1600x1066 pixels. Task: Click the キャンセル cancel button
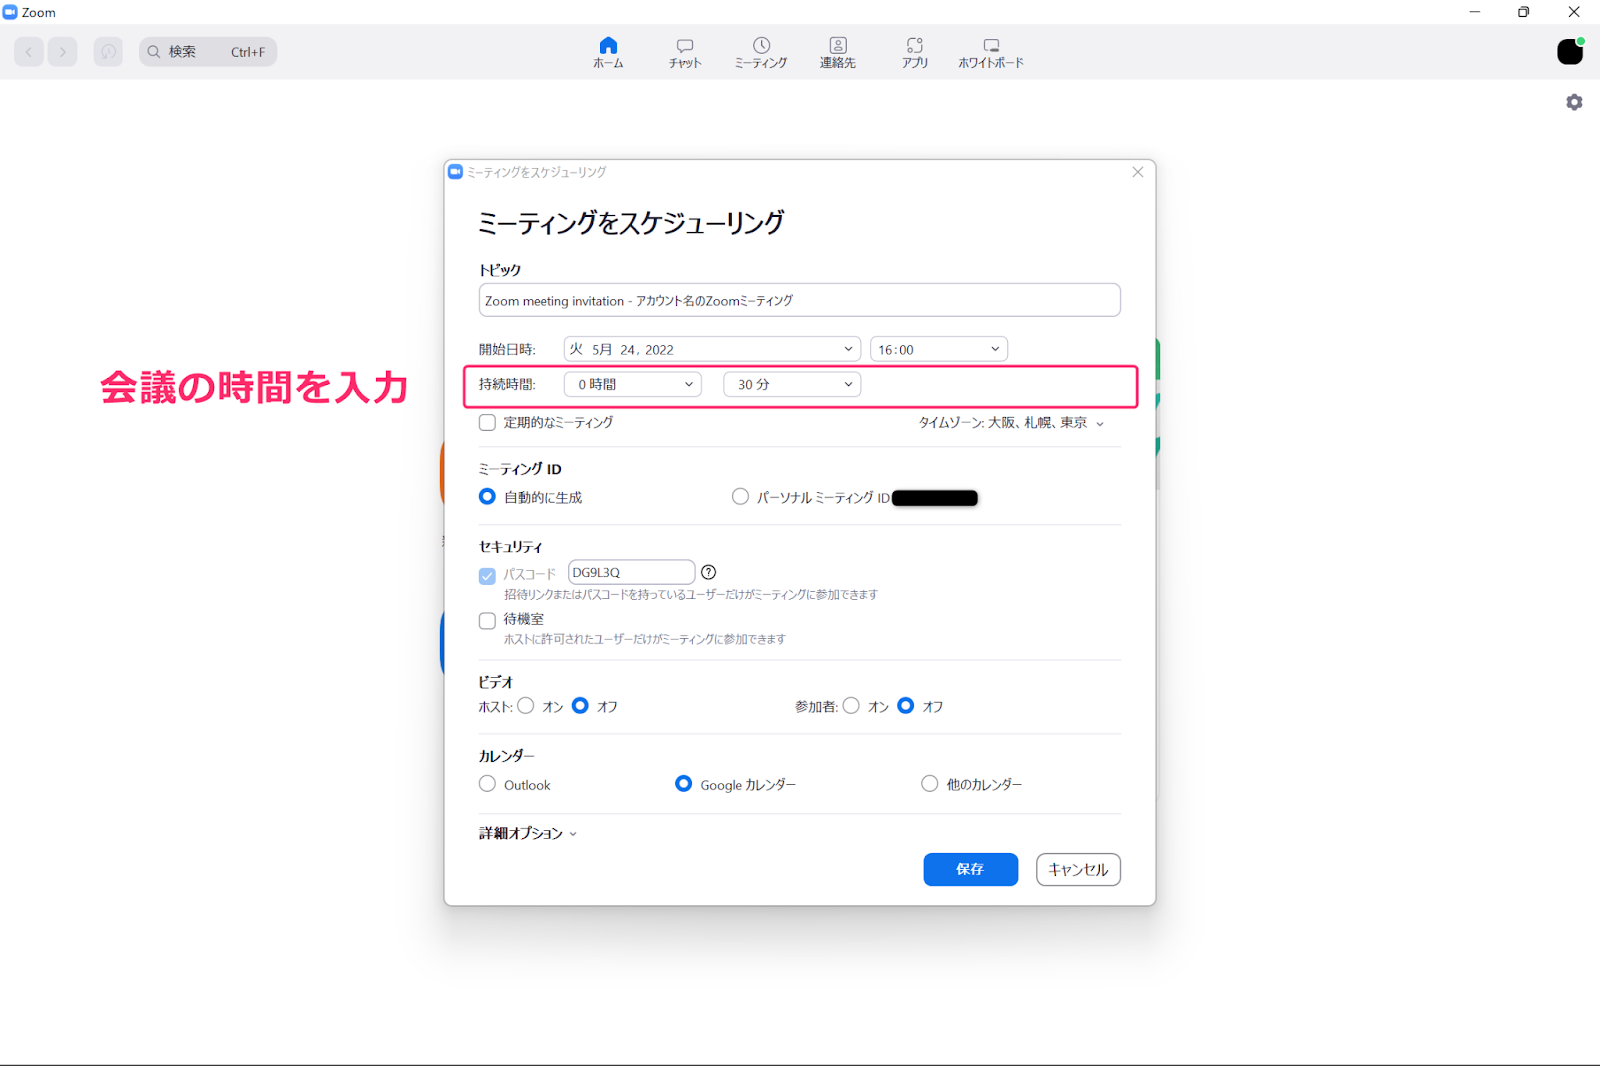[1078, 869]
